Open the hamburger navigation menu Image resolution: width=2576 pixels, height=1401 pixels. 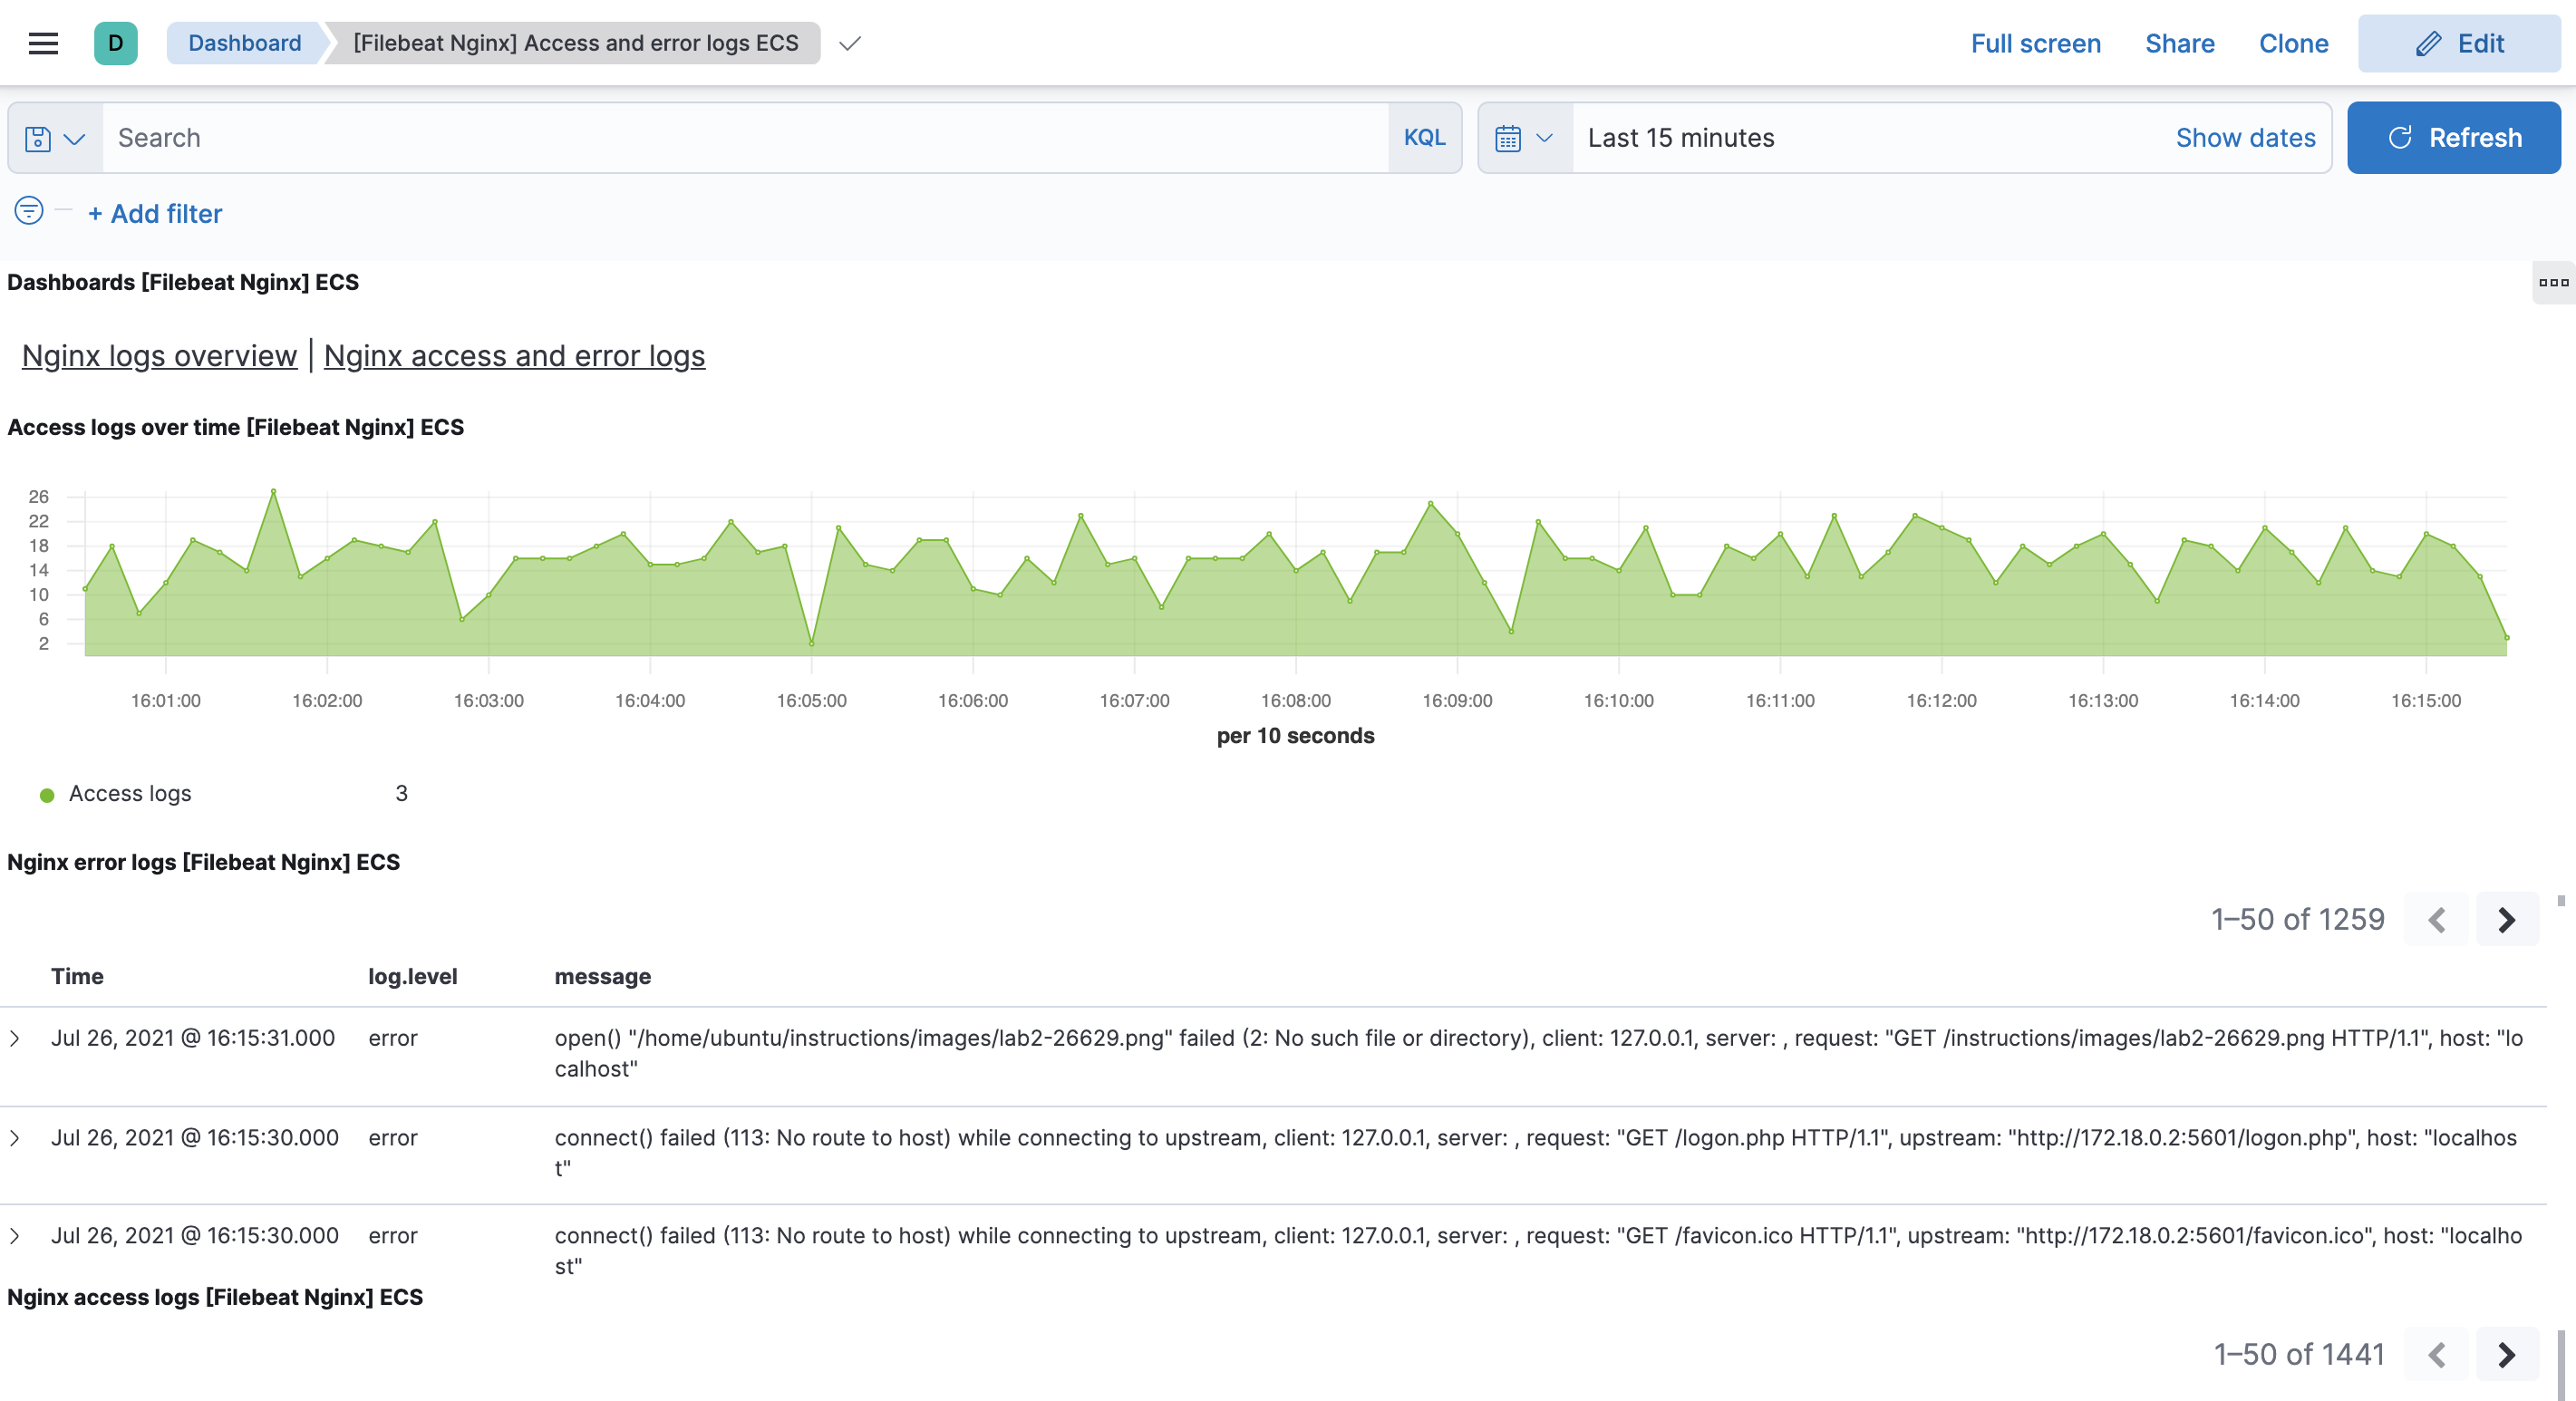[43, 43]
